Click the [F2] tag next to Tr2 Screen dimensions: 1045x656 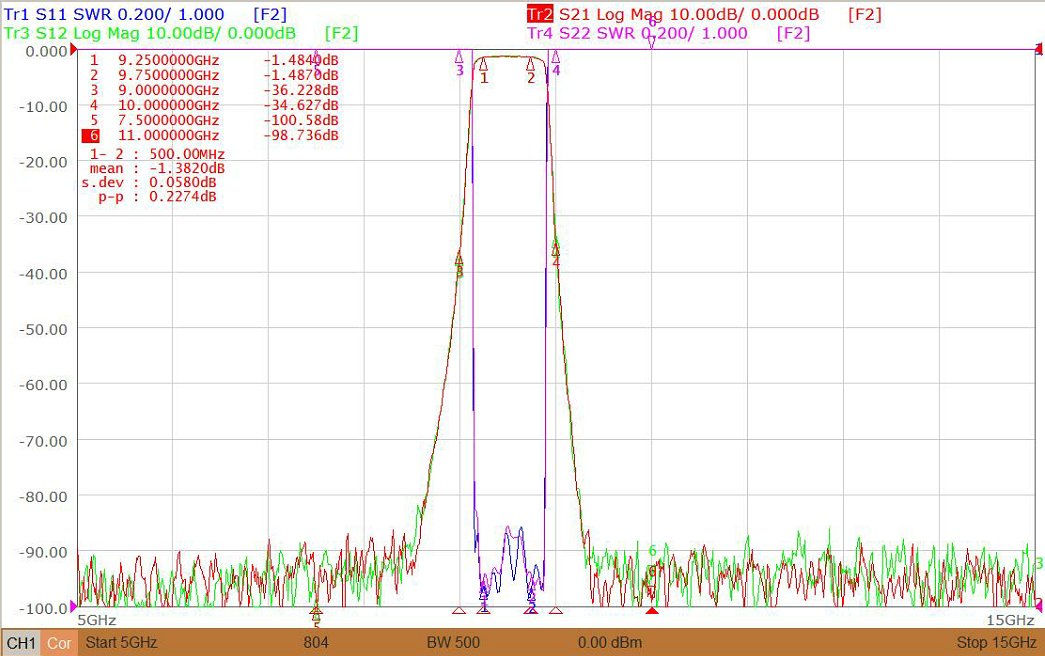pyautogui.click(x=864, y=15)
